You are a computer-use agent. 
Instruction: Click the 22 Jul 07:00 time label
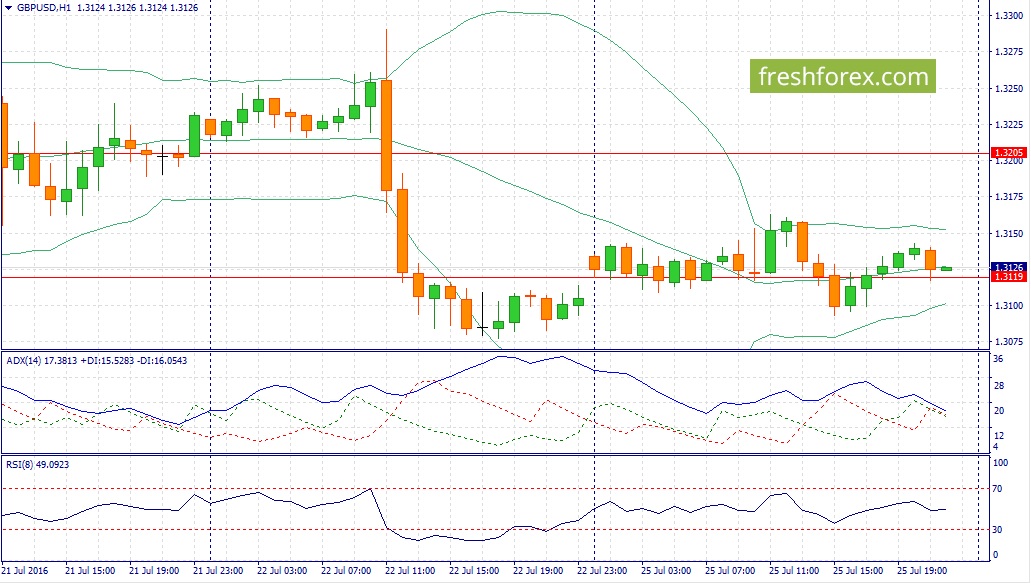click(x=346, y=571)
